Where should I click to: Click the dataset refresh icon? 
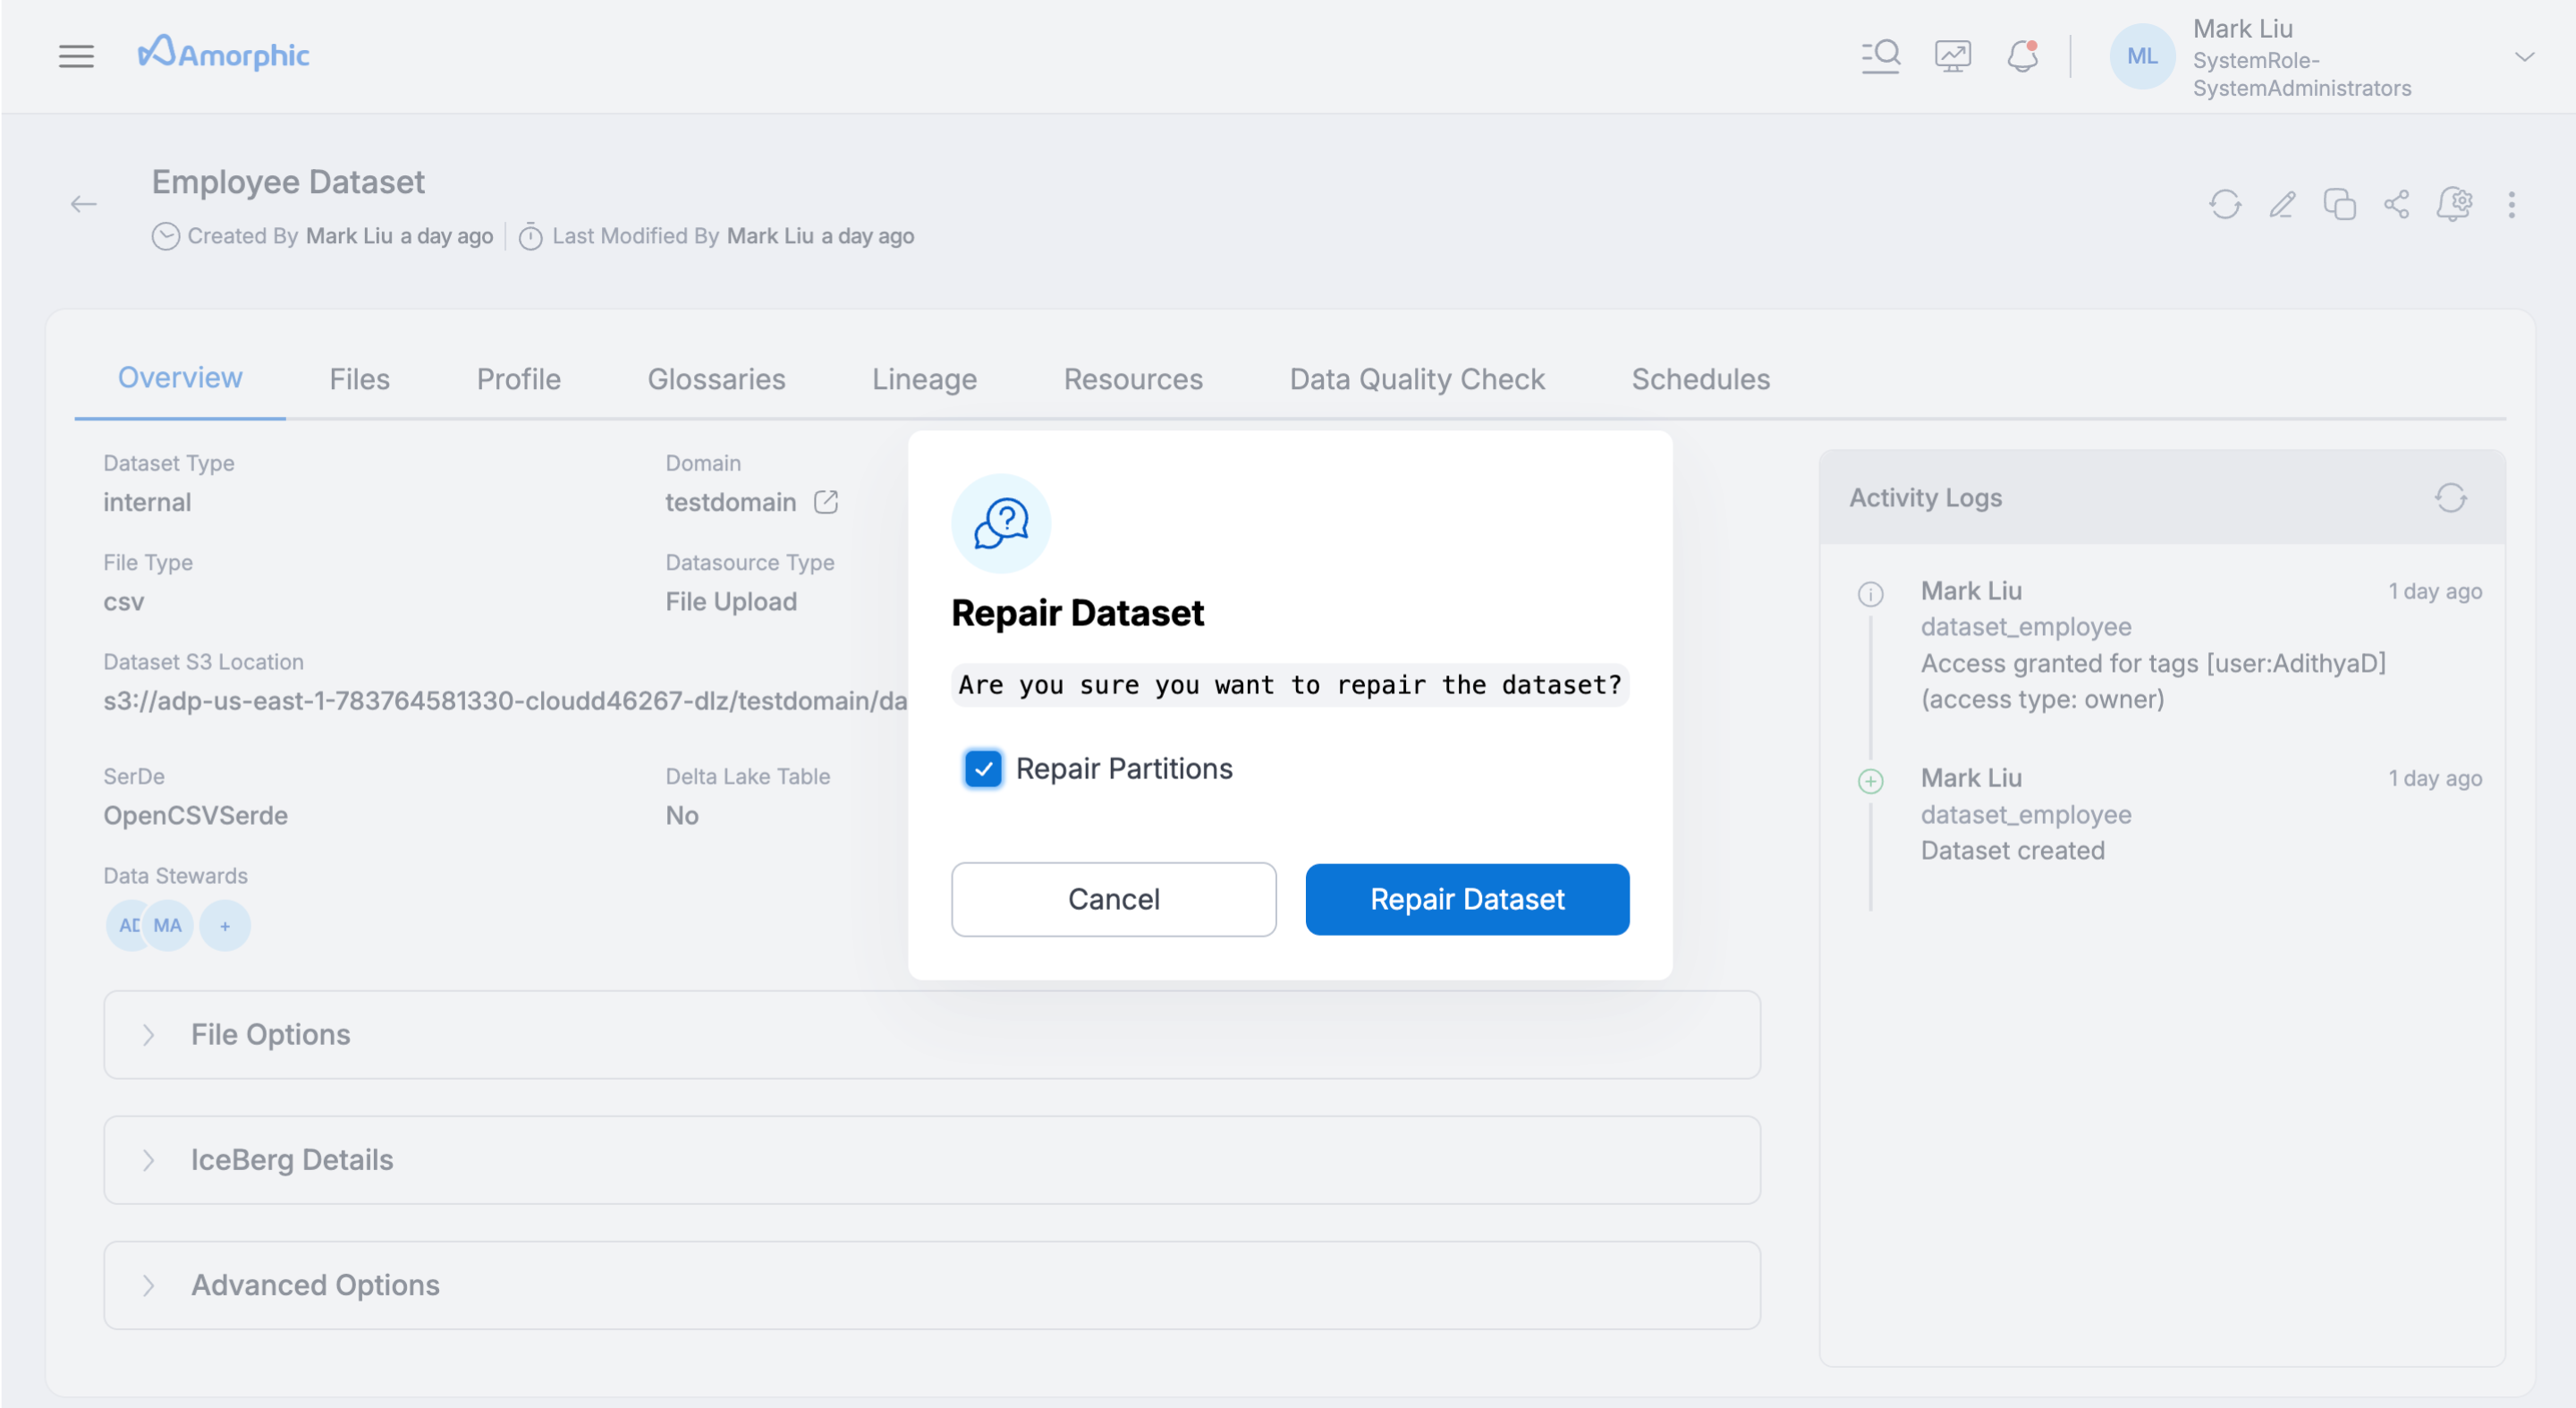pyautogui.click(x=2225, y=205)
